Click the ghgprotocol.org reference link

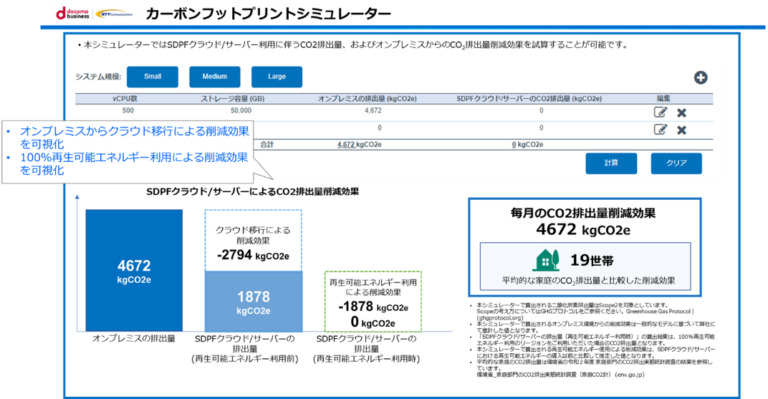click(500, 318)
